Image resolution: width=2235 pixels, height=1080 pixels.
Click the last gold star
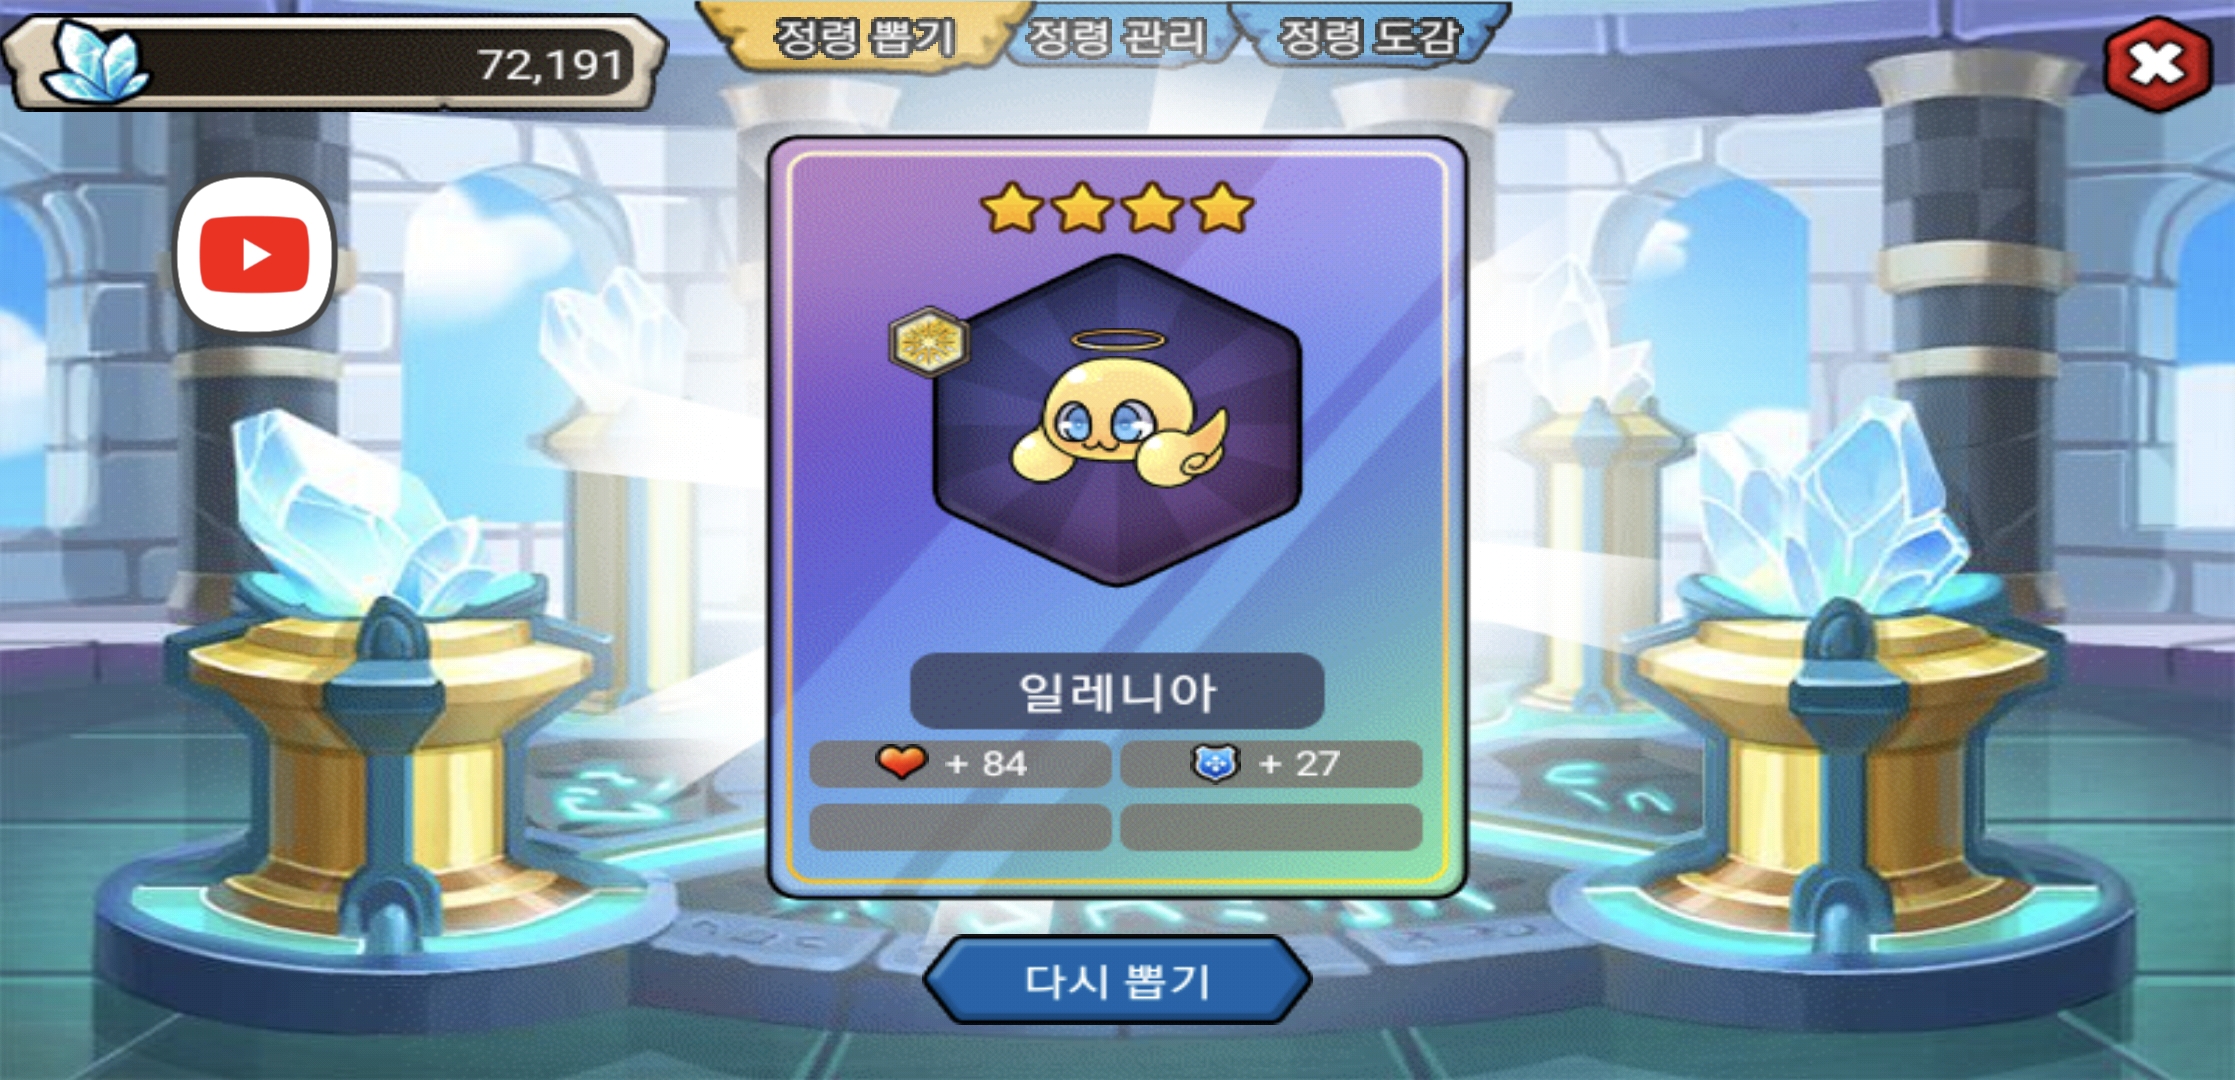(1223, 208)
